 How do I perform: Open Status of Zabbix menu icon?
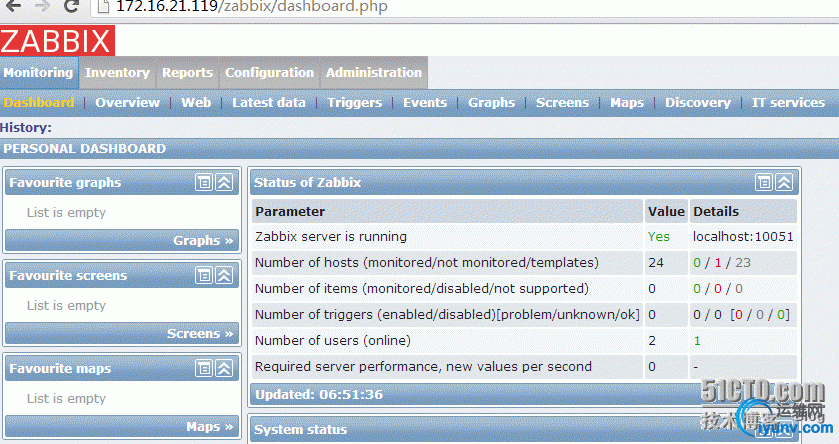pos(764,182)
